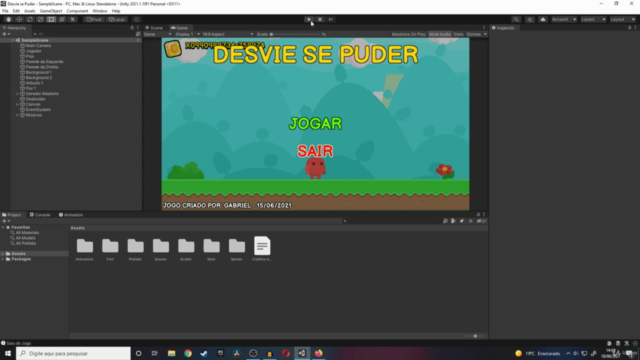Open the Layout dropdown
This screenshot has height=360, width=640.
click(622, 20)
